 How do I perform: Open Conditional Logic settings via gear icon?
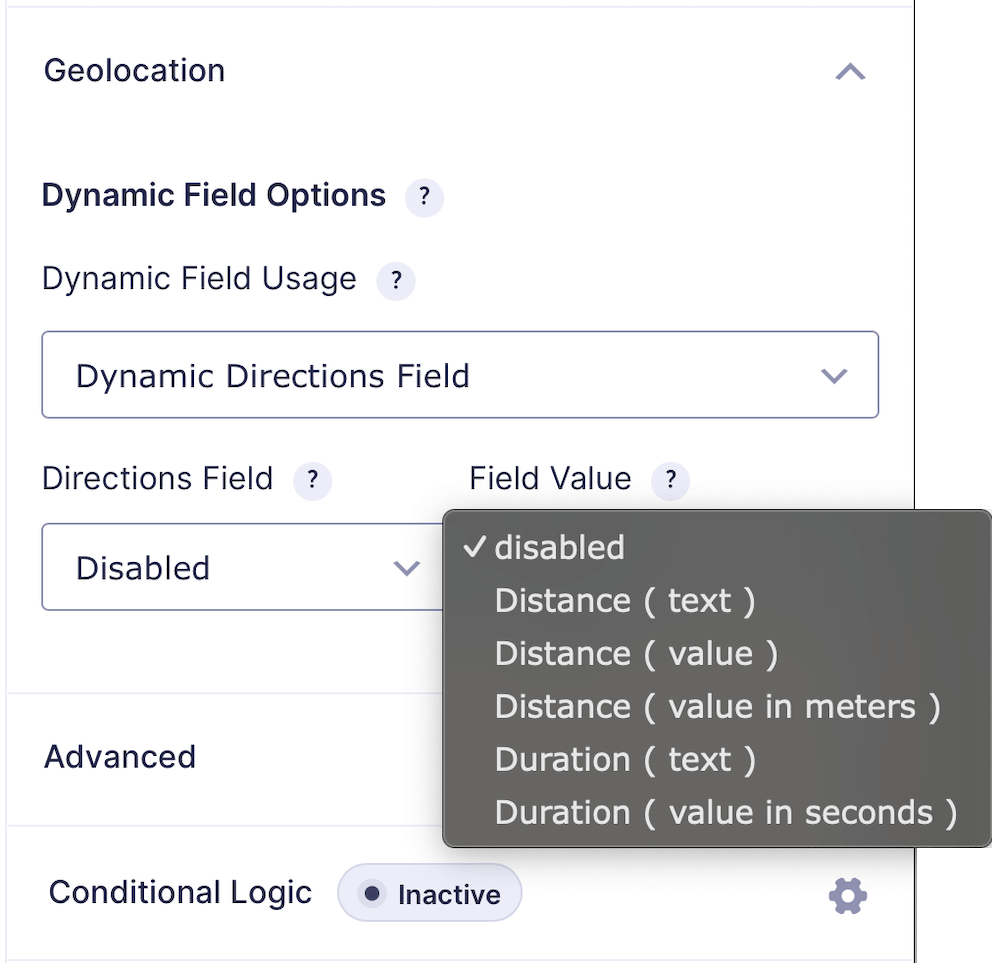click(847, 895)
